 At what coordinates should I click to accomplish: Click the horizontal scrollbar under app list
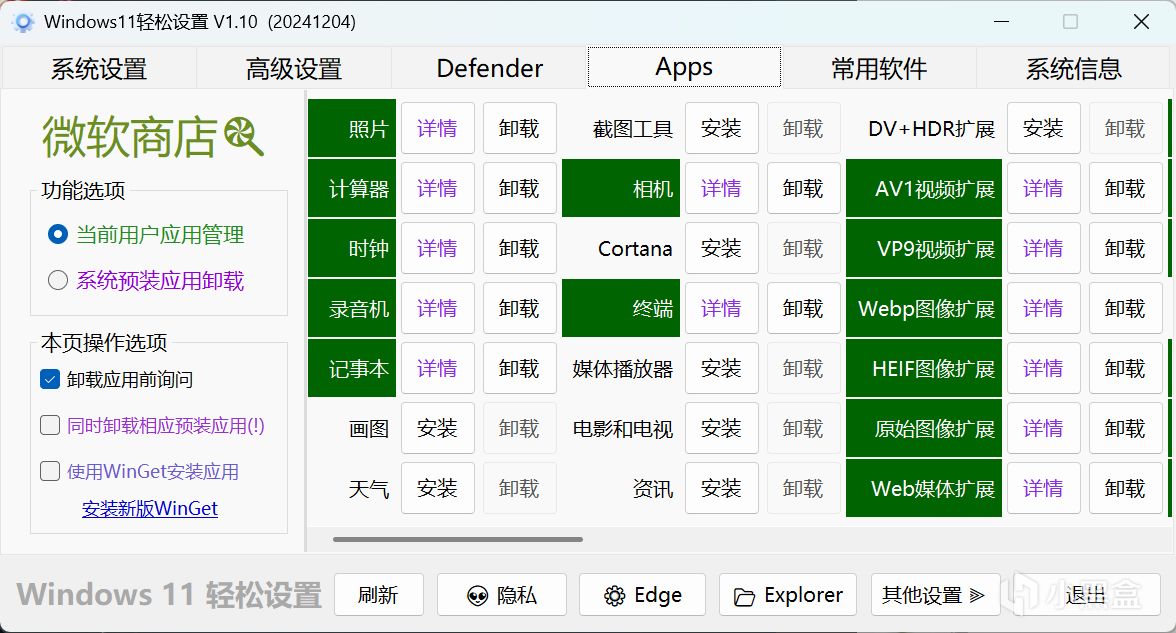click(x=458, y=539)
